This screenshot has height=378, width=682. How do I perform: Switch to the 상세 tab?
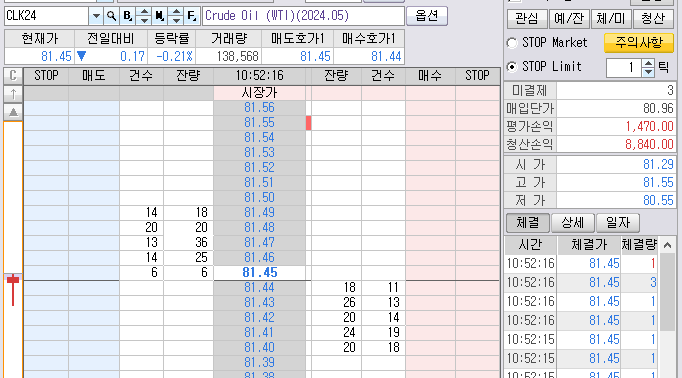[572, 223]
